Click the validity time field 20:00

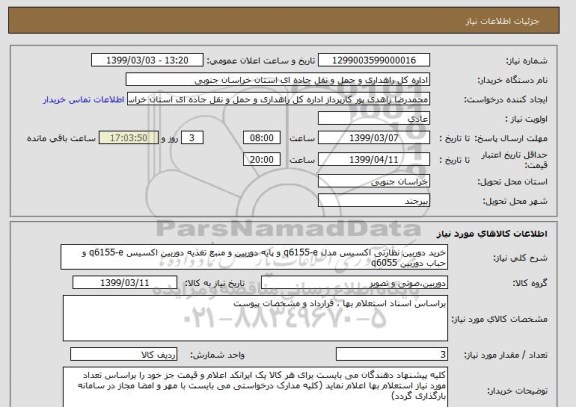(262, 160)
